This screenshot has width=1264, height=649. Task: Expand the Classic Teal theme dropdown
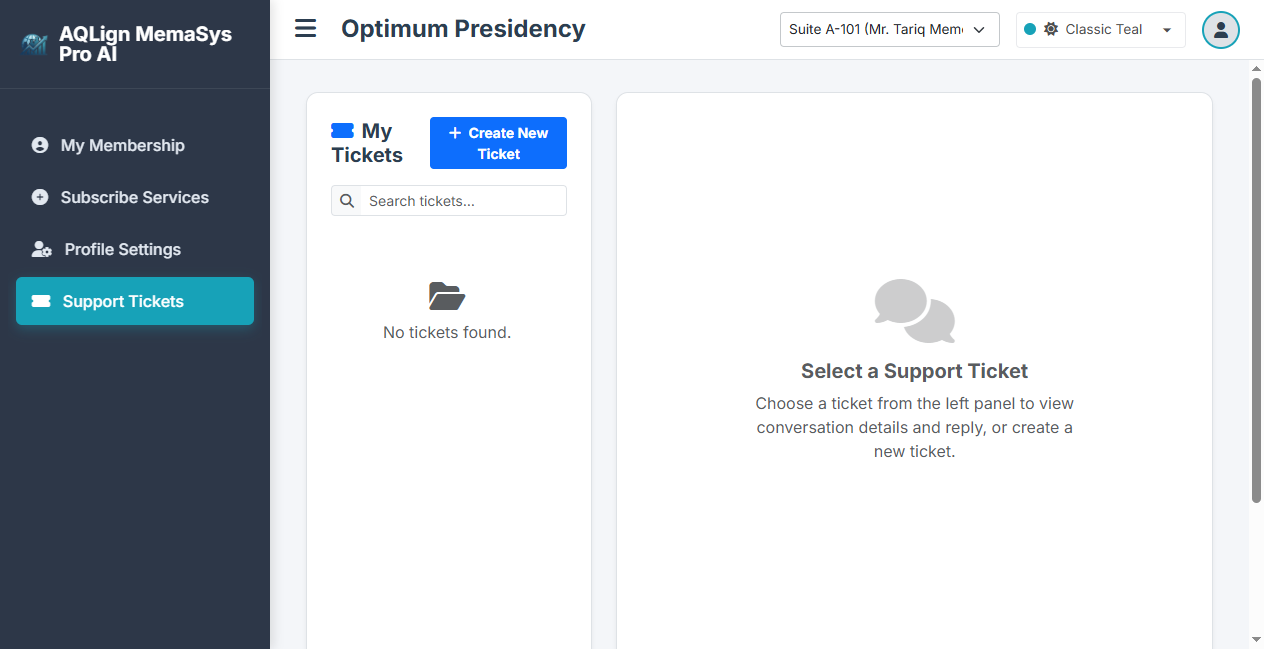[x=1101, y=29]
